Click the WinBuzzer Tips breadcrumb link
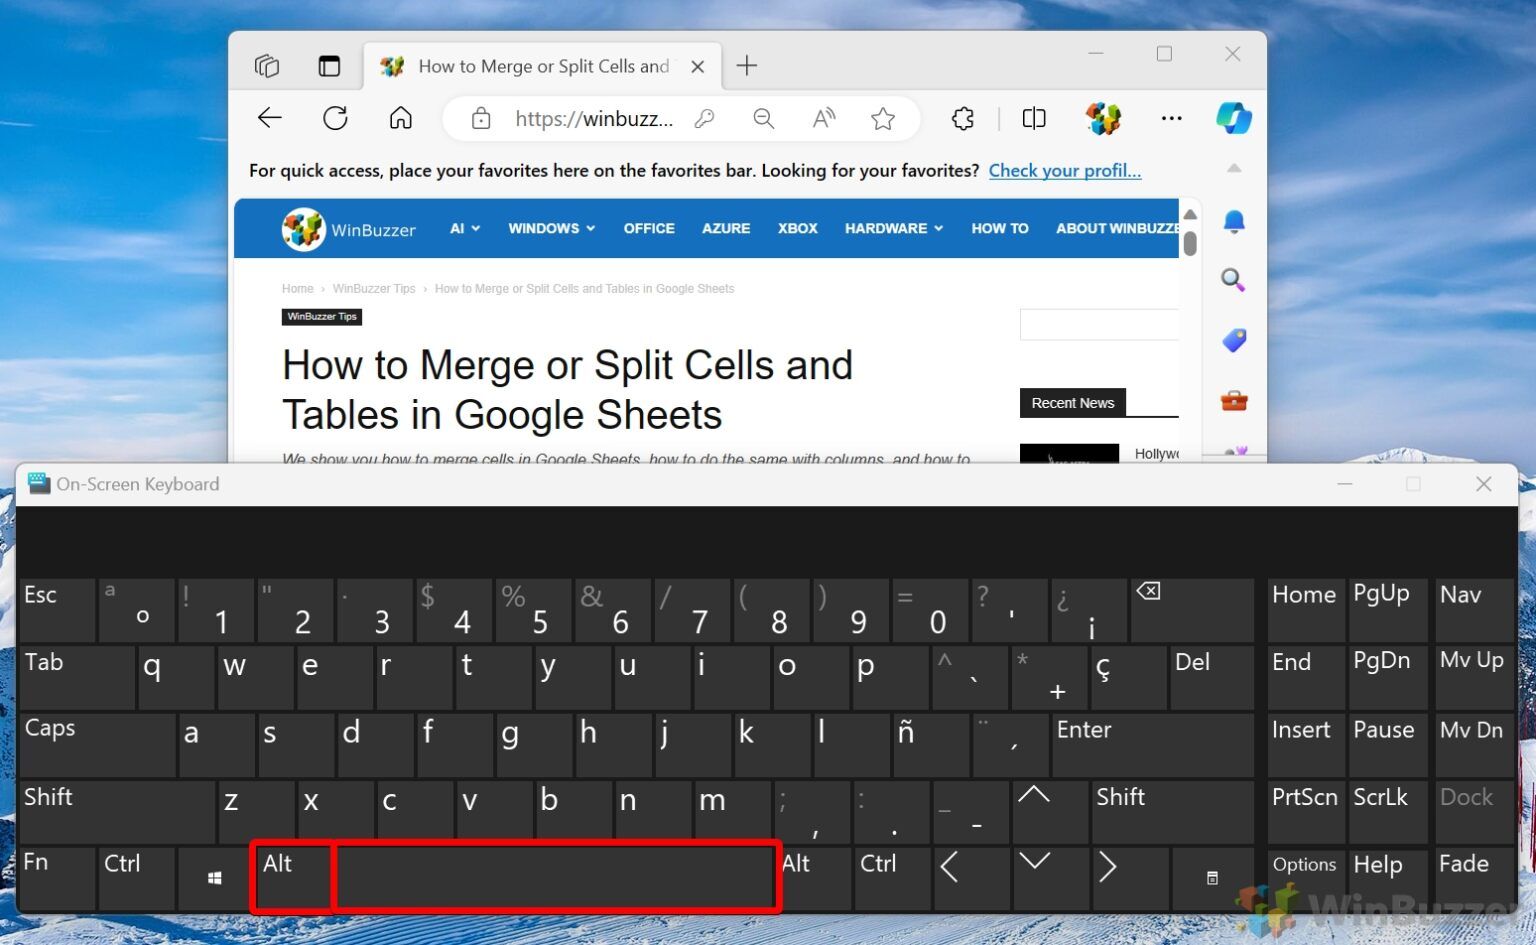The width and height of the screenshot is (1536, 945). click(x=374, y=288)
